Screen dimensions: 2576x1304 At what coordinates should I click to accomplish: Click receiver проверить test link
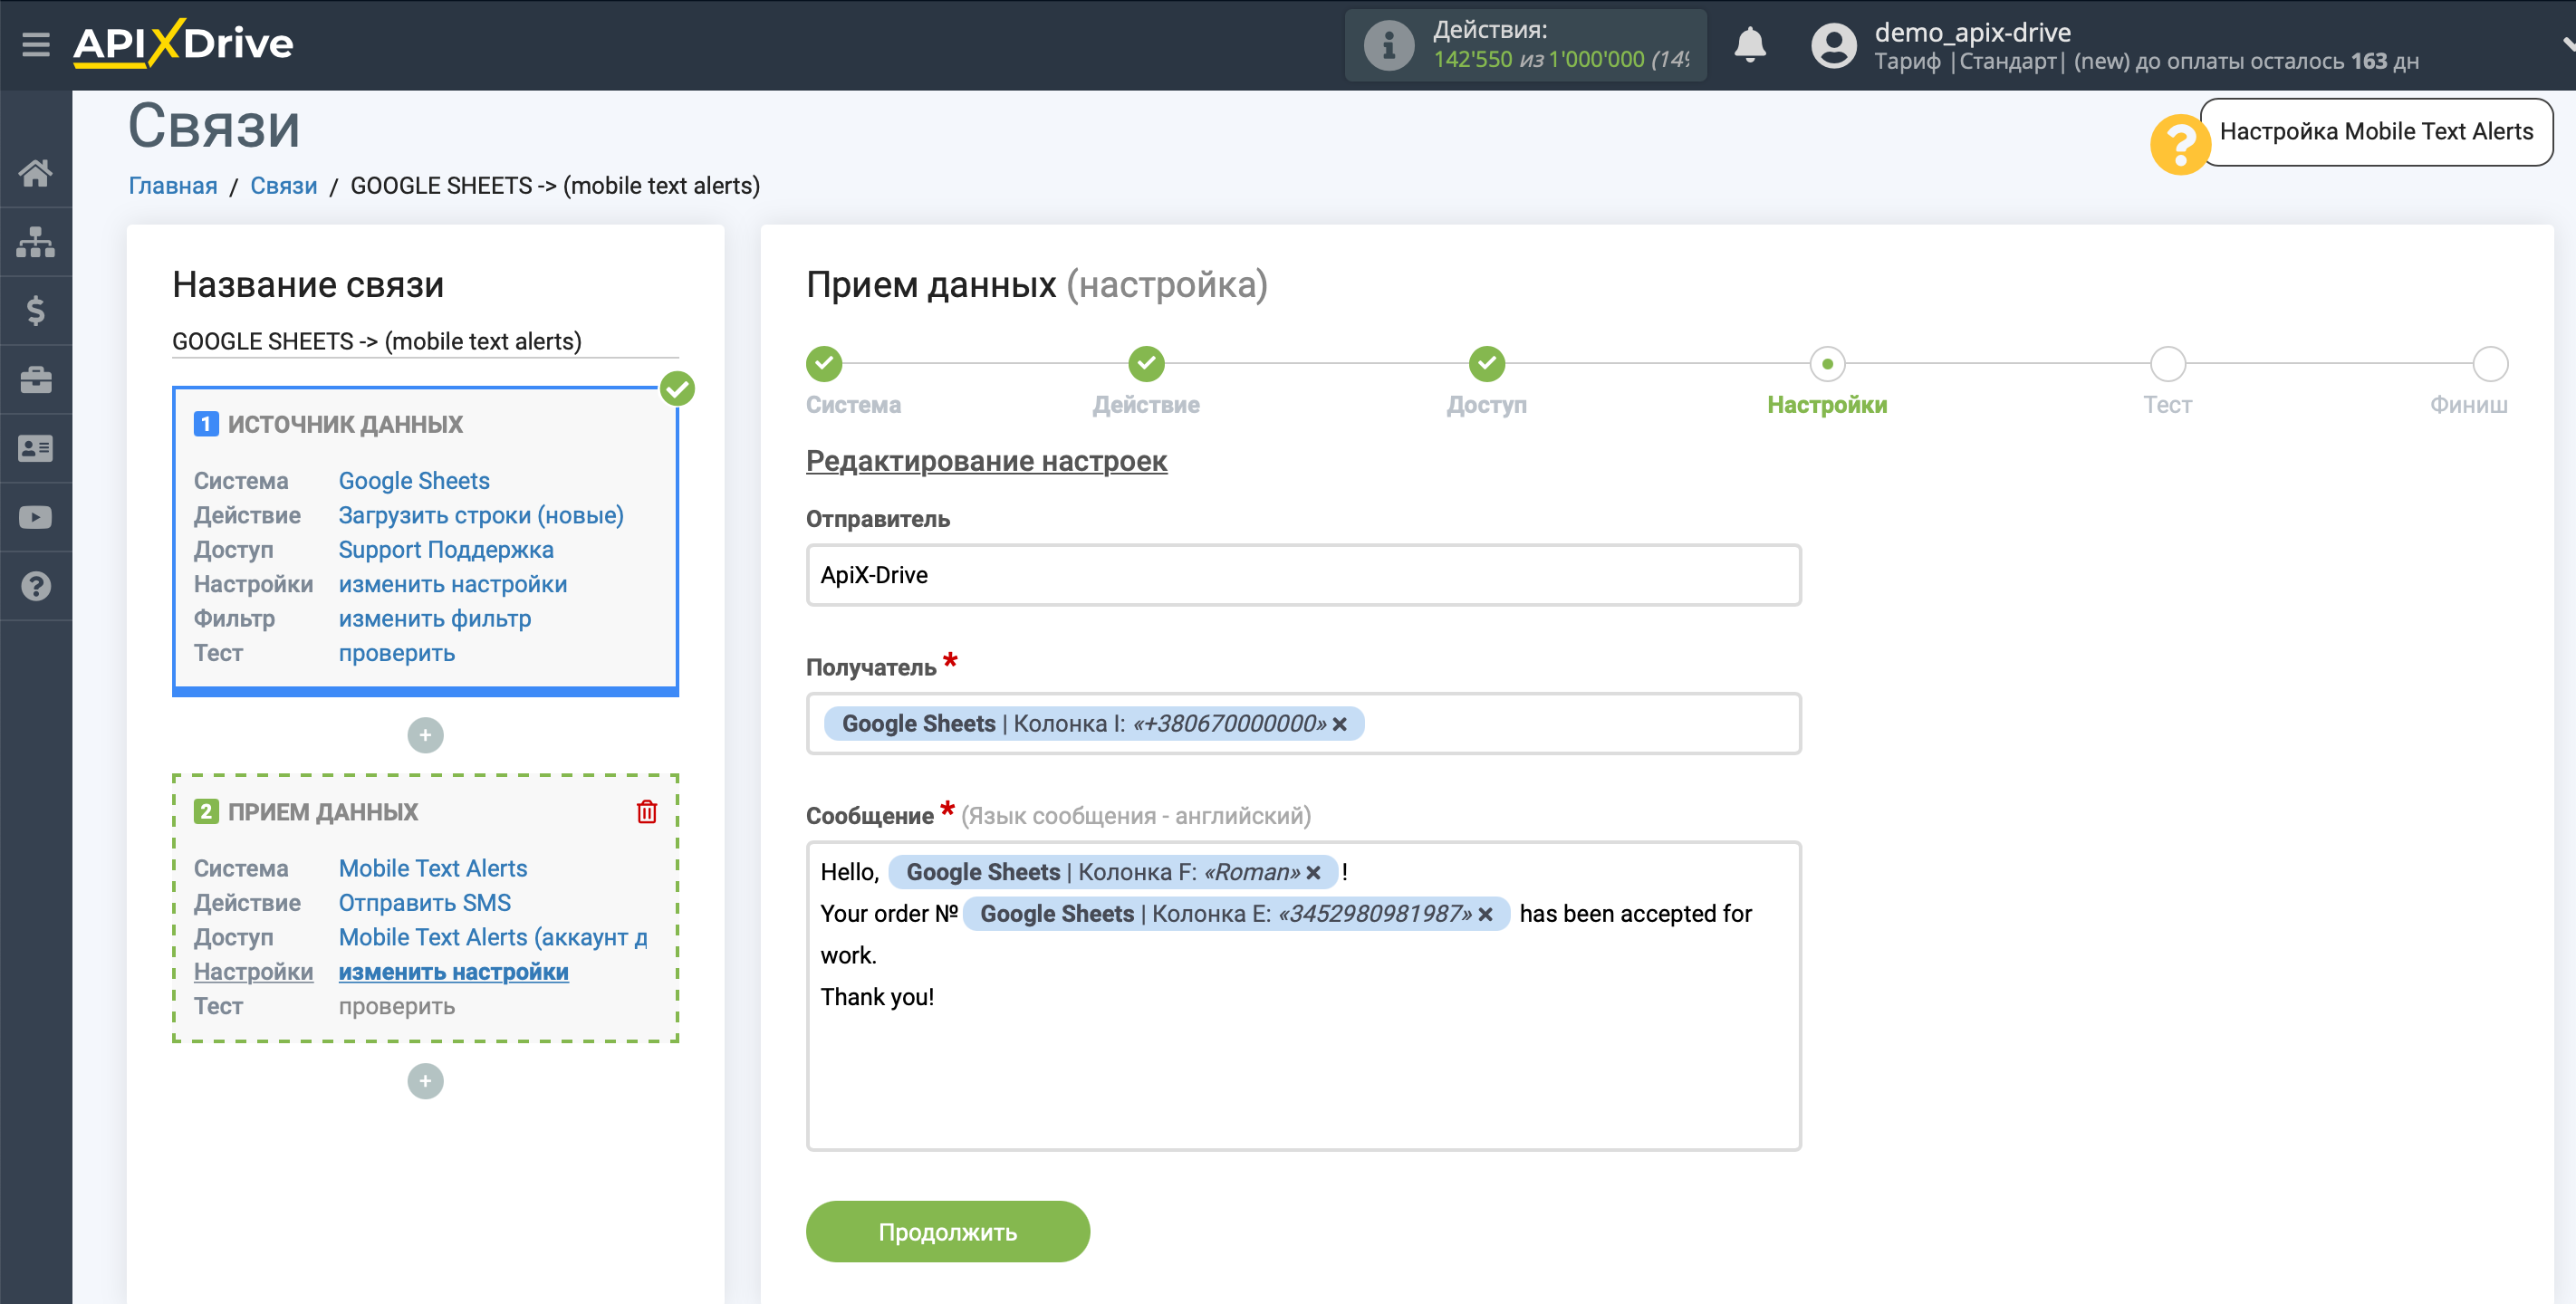(x=397, y=1006)
